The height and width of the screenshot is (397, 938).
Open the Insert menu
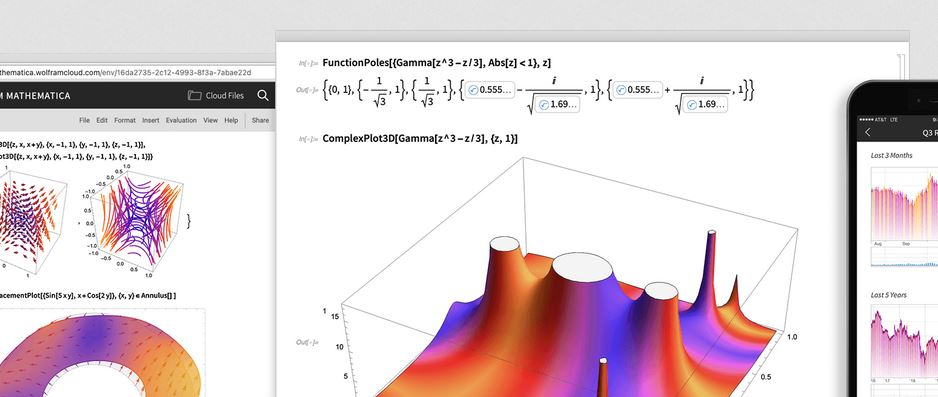(x=151, y=120)
